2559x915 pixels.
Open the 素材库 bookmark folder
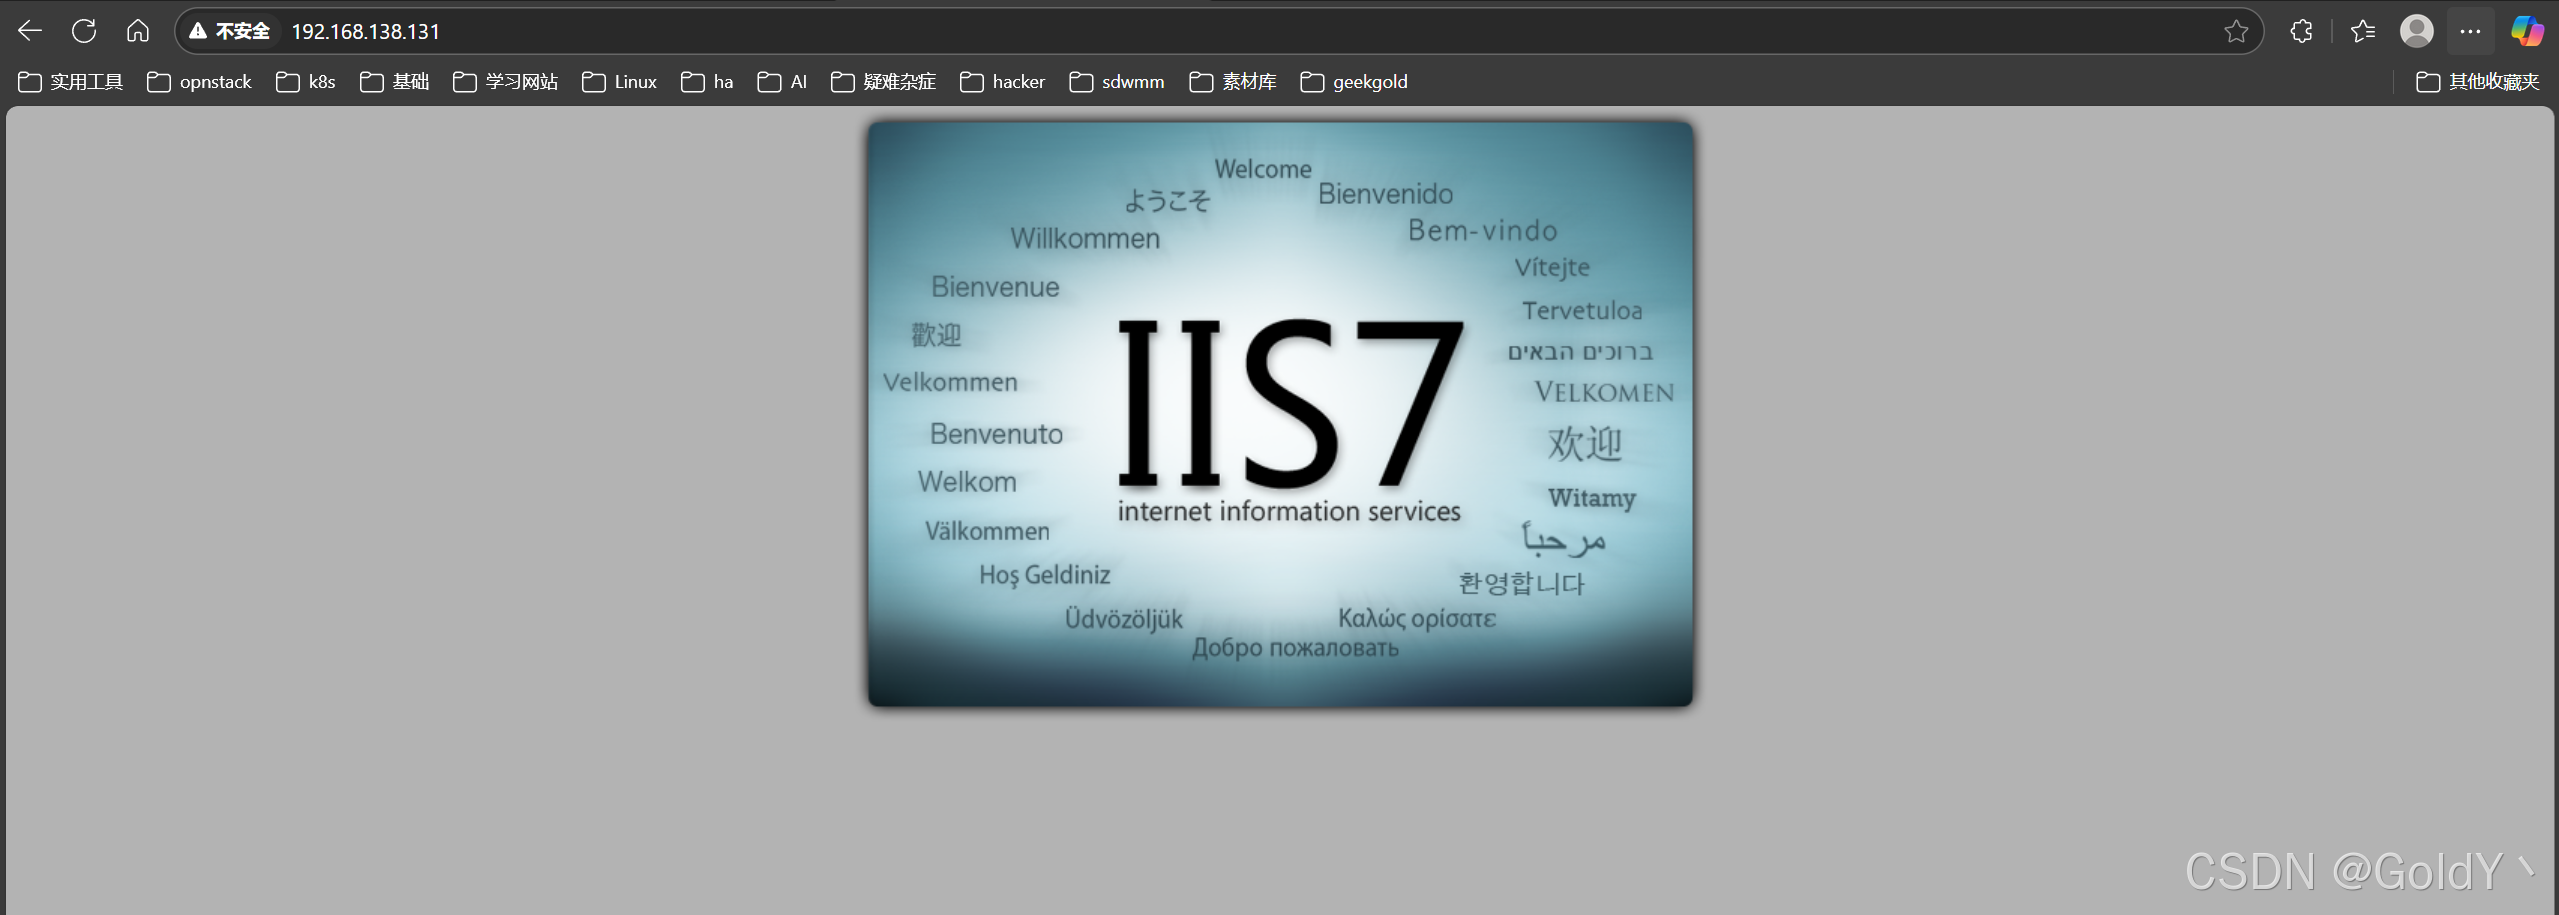(1234, 82)
